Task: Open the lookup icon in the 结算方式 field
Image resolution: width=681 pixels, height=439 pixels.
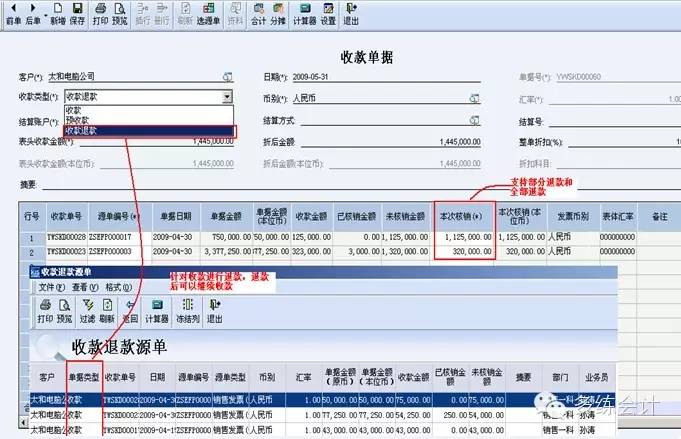Action: click(x=475, y=120)
